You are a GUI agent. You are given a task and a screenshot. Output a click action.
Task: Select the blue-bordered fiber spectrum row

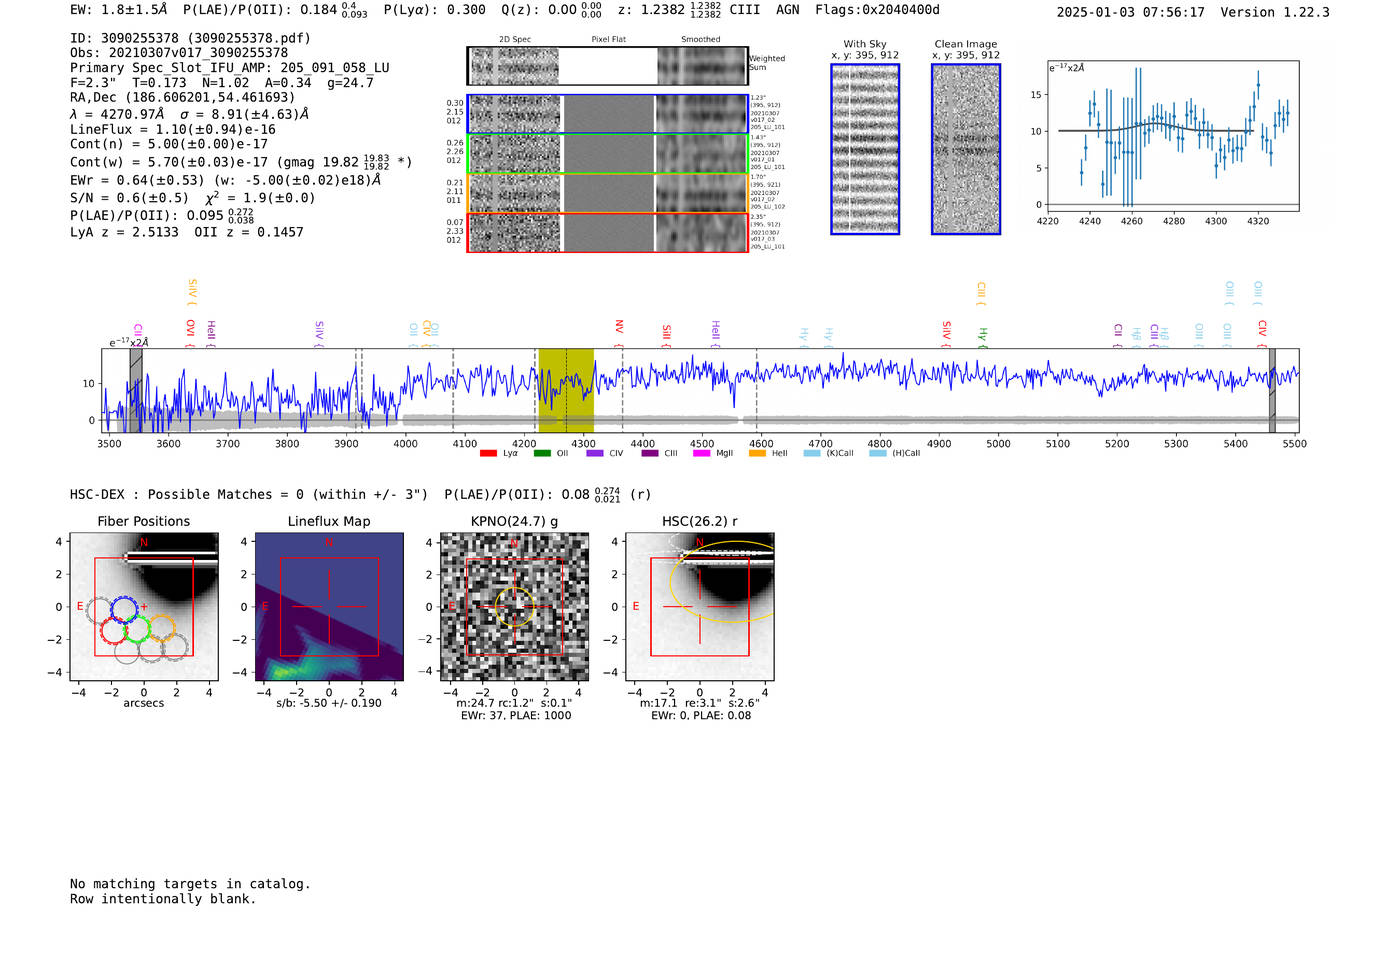608,114
